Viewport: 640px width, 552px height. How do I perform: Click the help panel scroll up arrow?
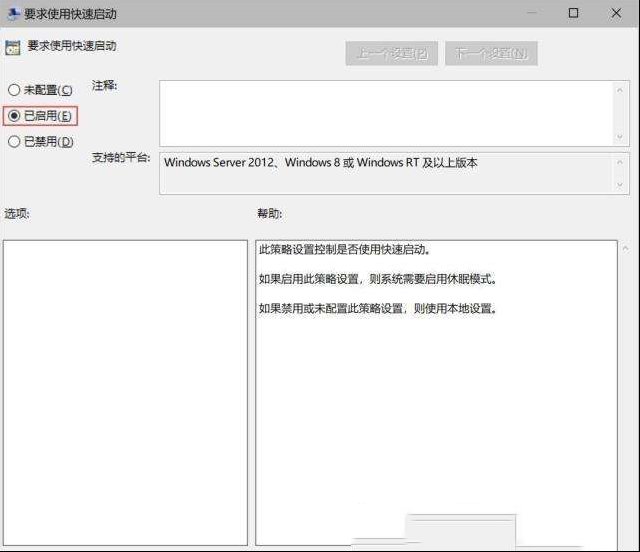pyautogui.click(x=625, y=248)
